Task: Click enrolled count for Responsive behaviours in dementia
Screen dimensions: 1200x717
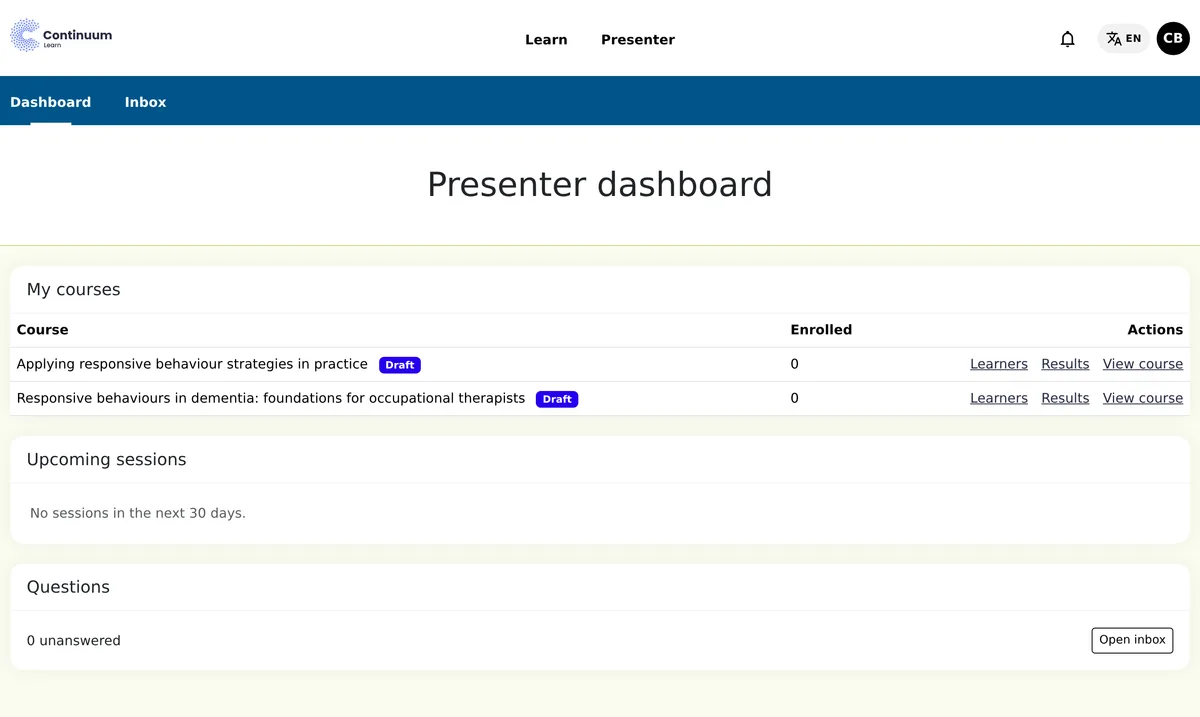Action: [795, 398]
